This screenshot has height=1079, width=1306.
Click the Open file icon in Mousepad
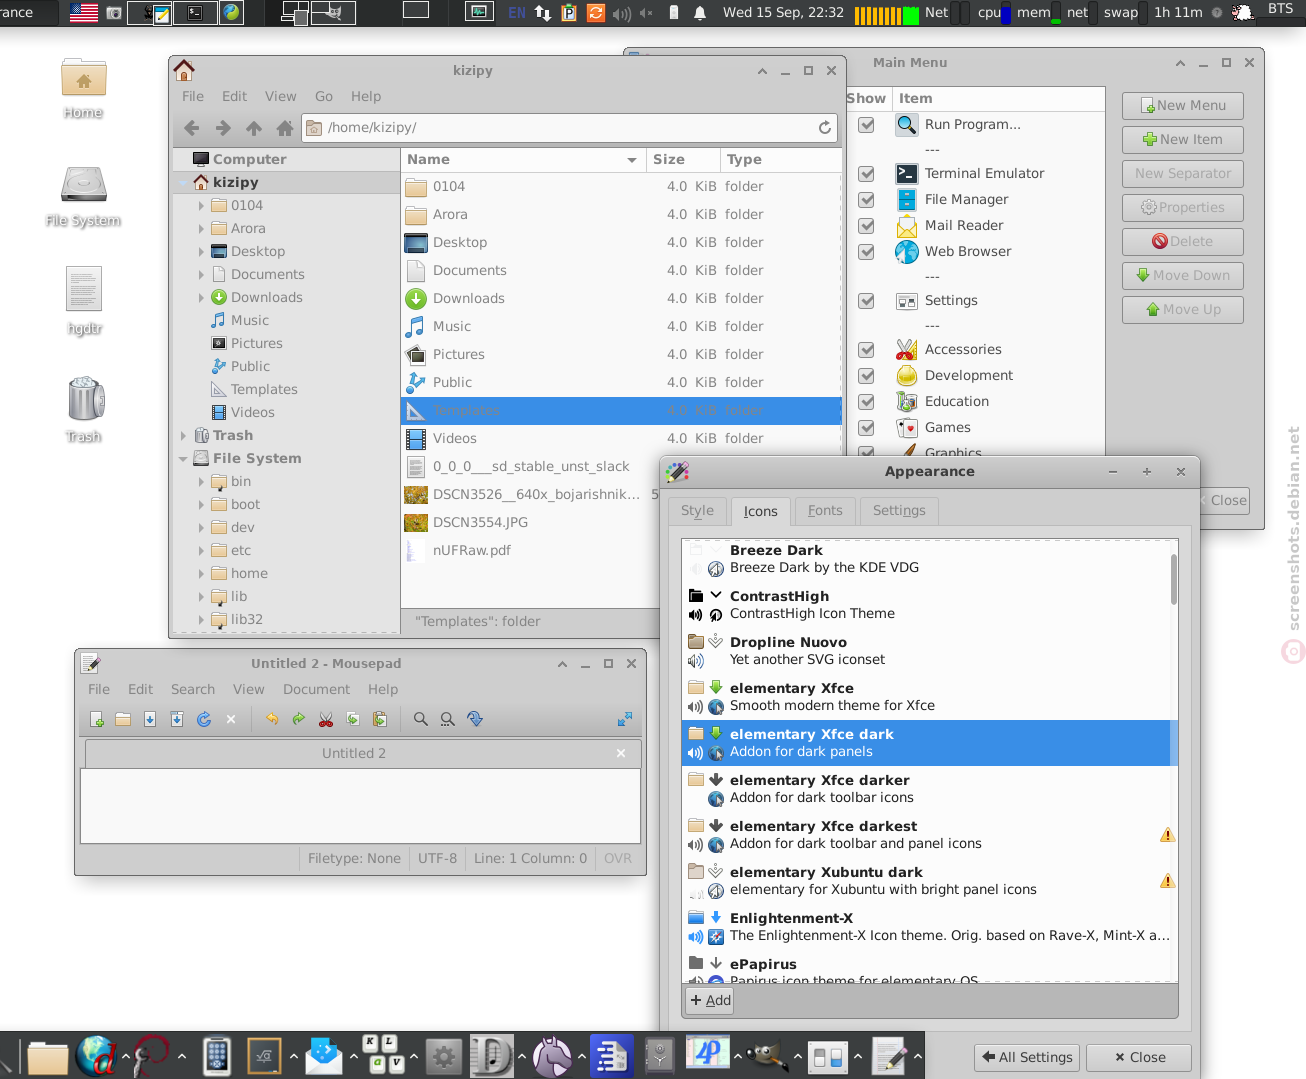coord(123,719)
